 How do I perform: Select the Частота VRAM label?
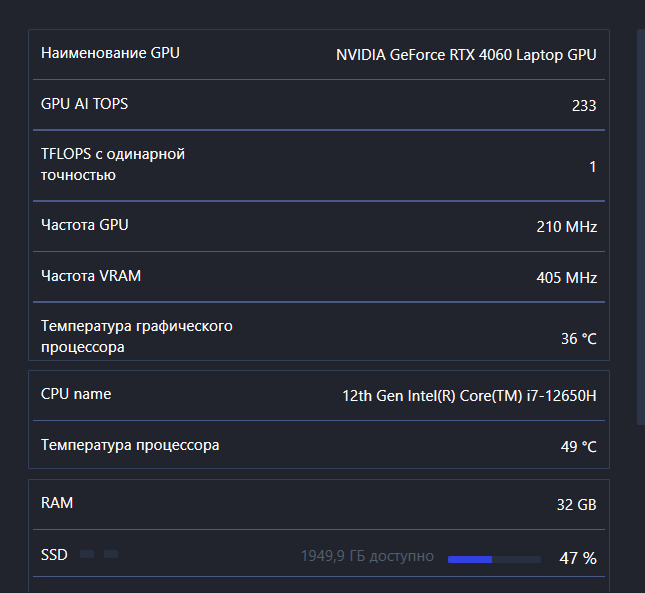[91, 275]
